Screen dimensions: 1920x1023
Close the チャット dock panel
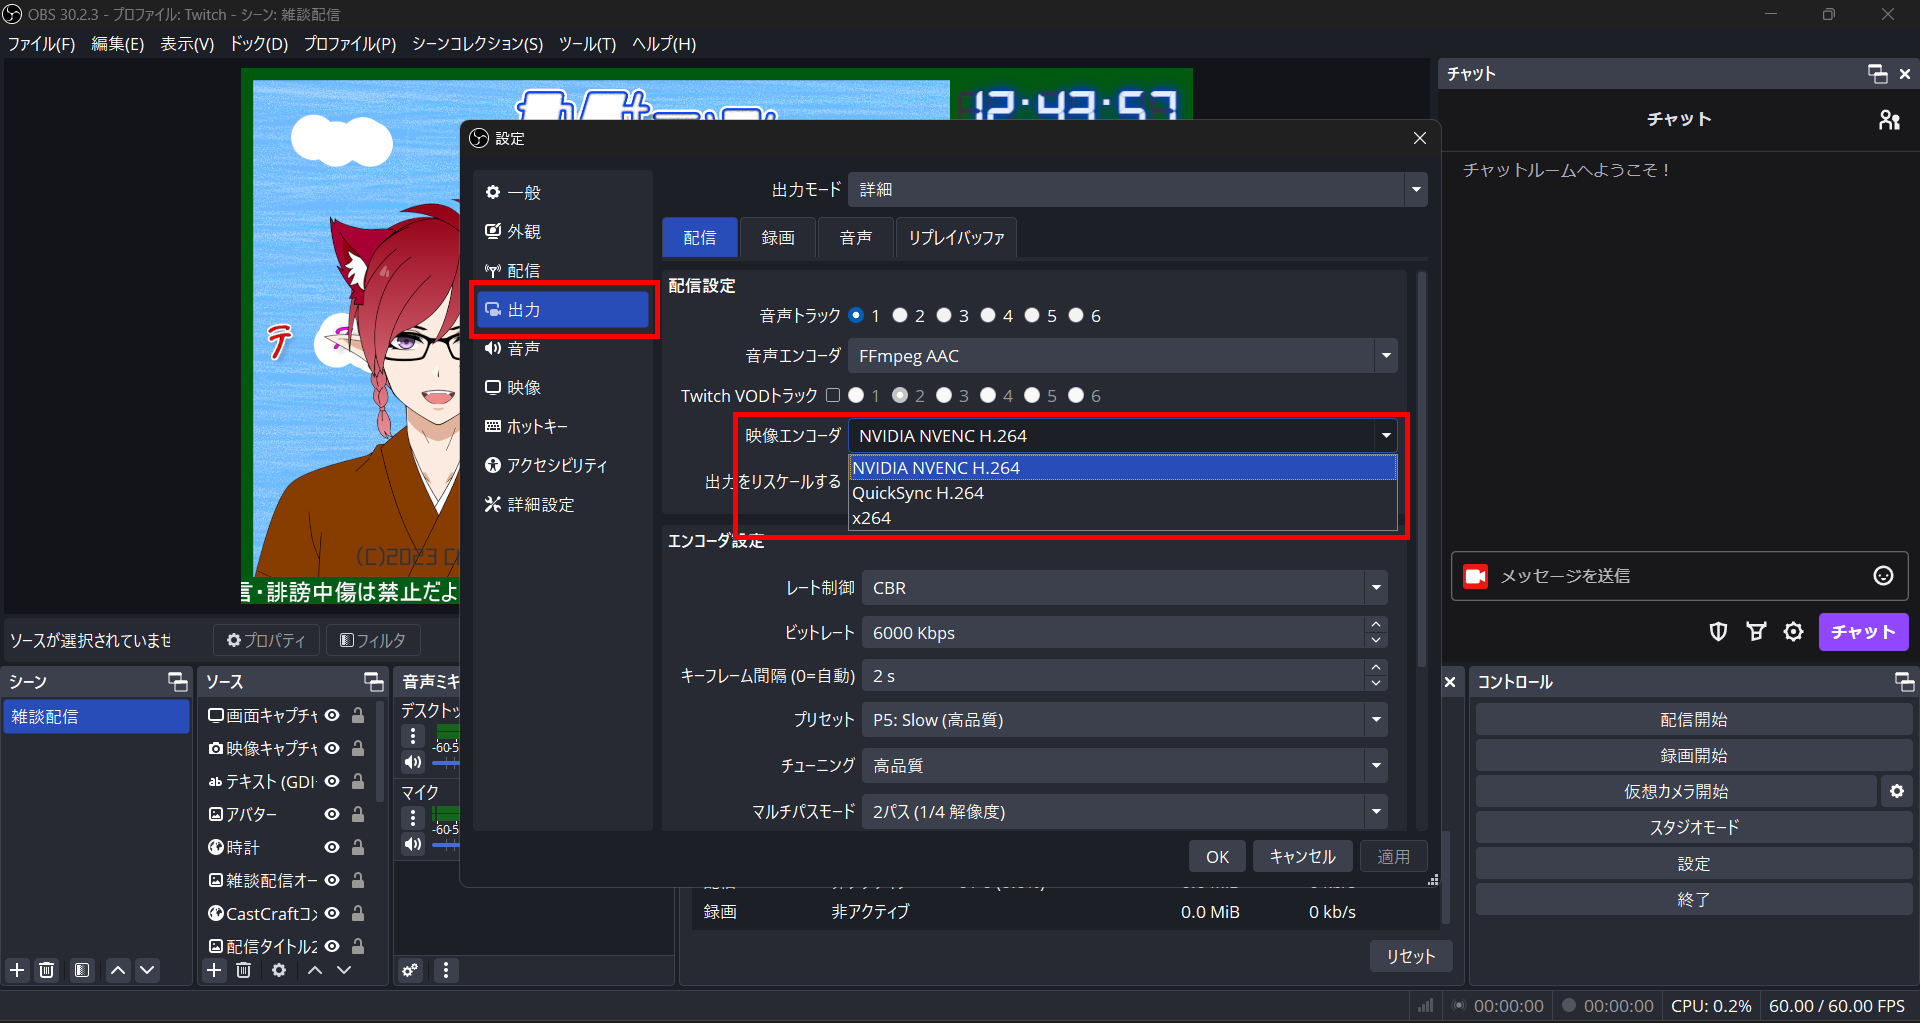[x=1905, y=74]
